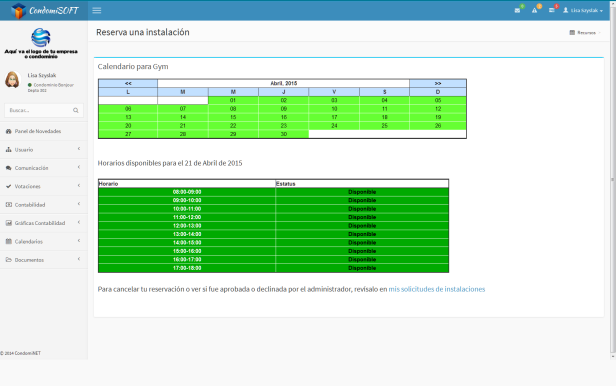The image size is (616, 386).
Task: Select day 24 in the calendar
Action: (x=334, y=126)
